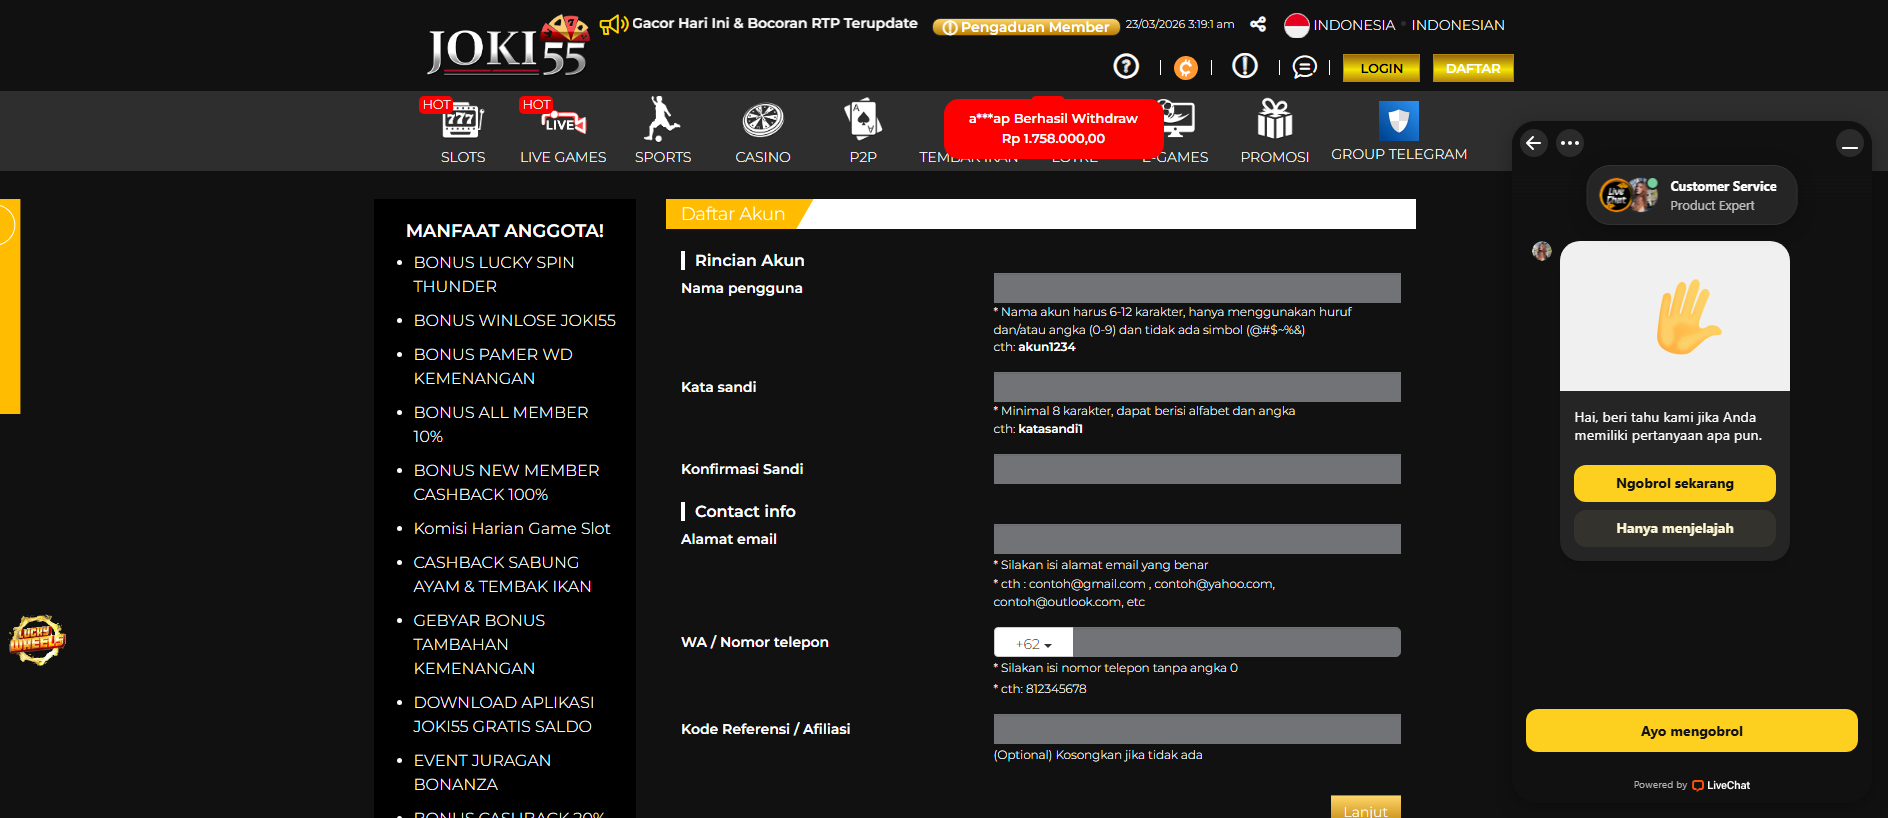Switch language via INDONESIAN selector
The image size is (1888, 818).
pyautogui.click(x=1458, y=25)
